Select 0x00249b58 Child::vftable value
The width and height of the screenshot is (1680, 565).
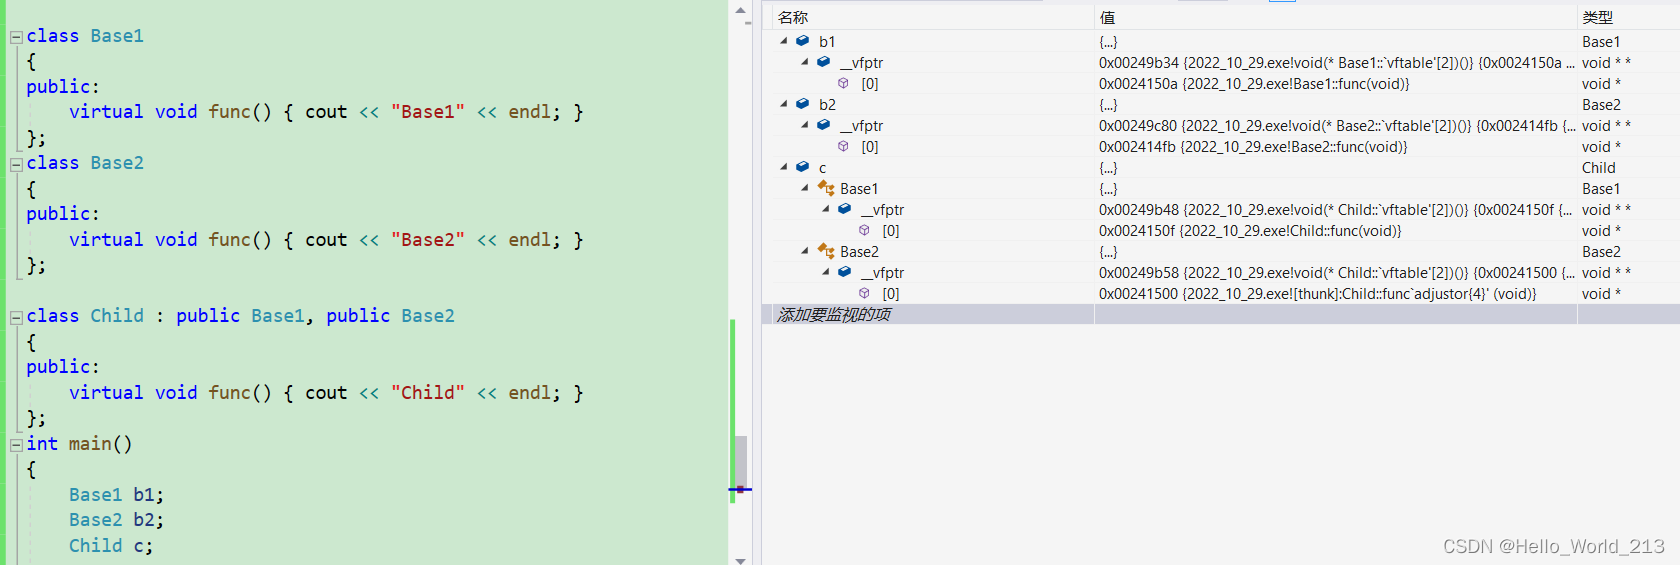1335,272
